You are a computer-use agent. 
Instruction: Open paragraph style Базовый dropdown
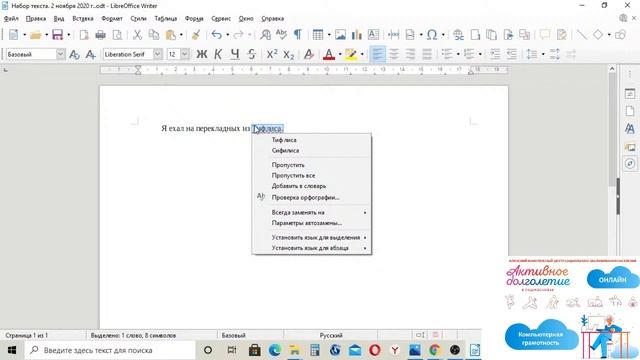(60, 54)
